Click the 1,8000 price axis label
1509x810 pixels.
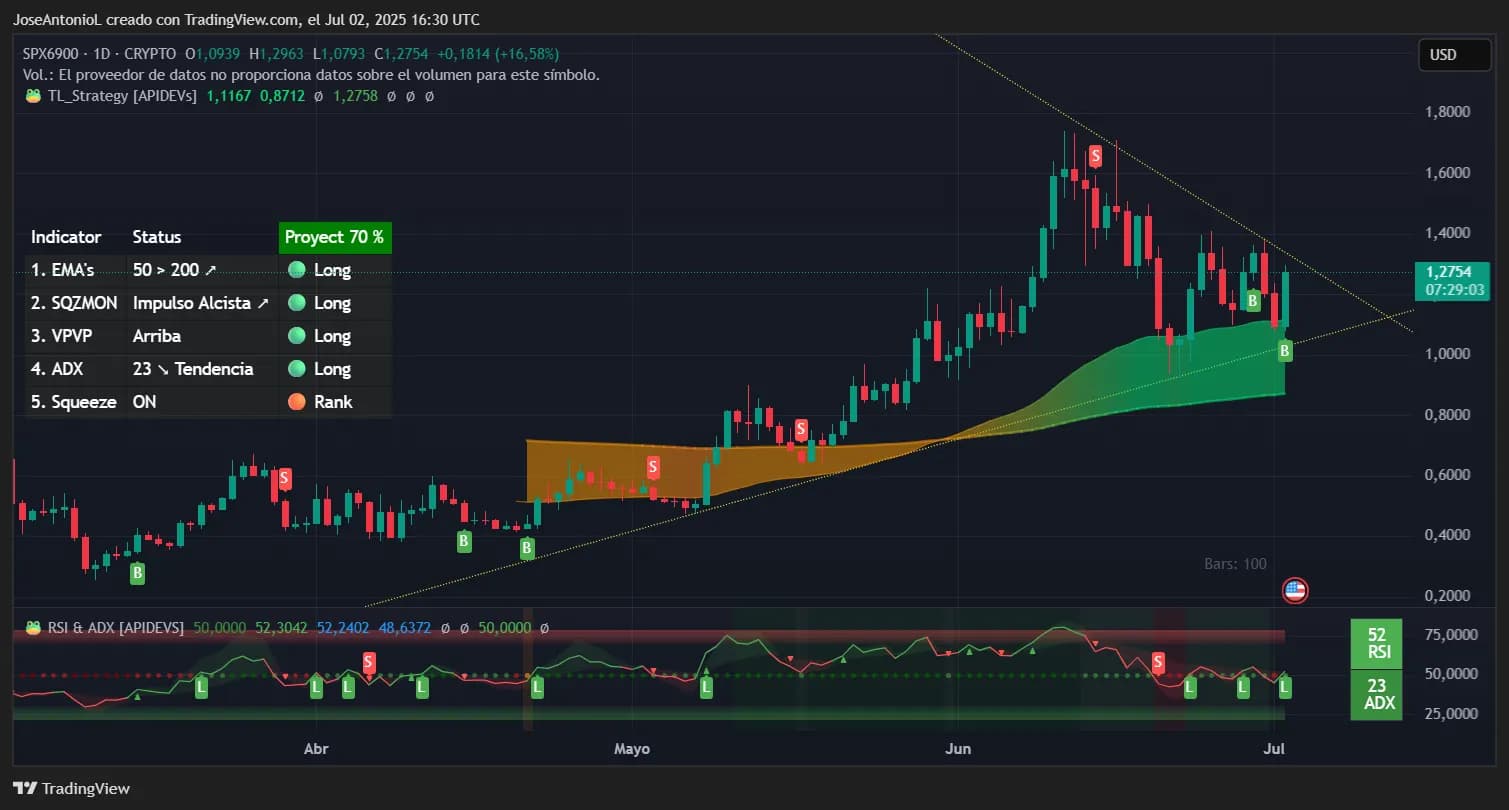click(x=1447, y=112)
